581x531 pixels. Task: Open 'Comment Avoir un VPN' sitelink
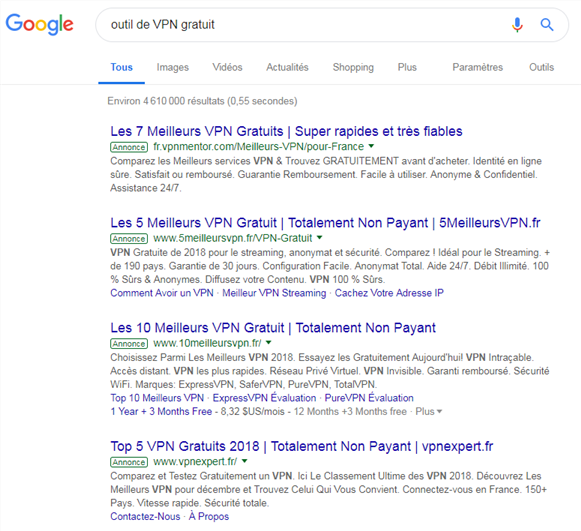(162, 293)
